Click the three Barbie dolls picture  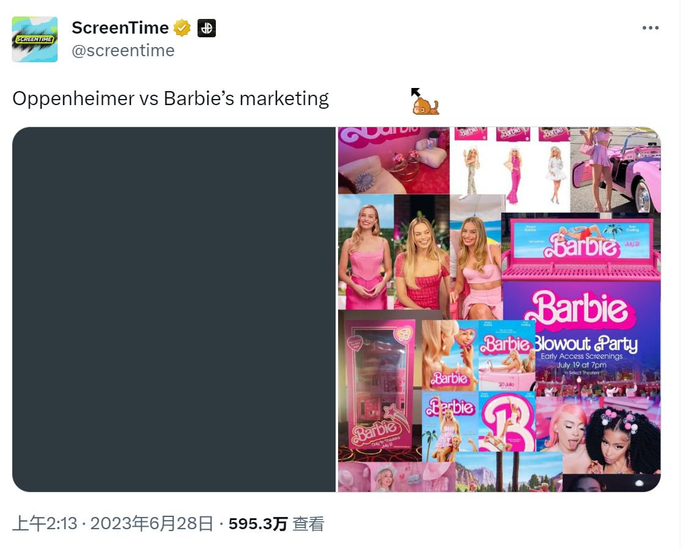(x=510, y=169)
